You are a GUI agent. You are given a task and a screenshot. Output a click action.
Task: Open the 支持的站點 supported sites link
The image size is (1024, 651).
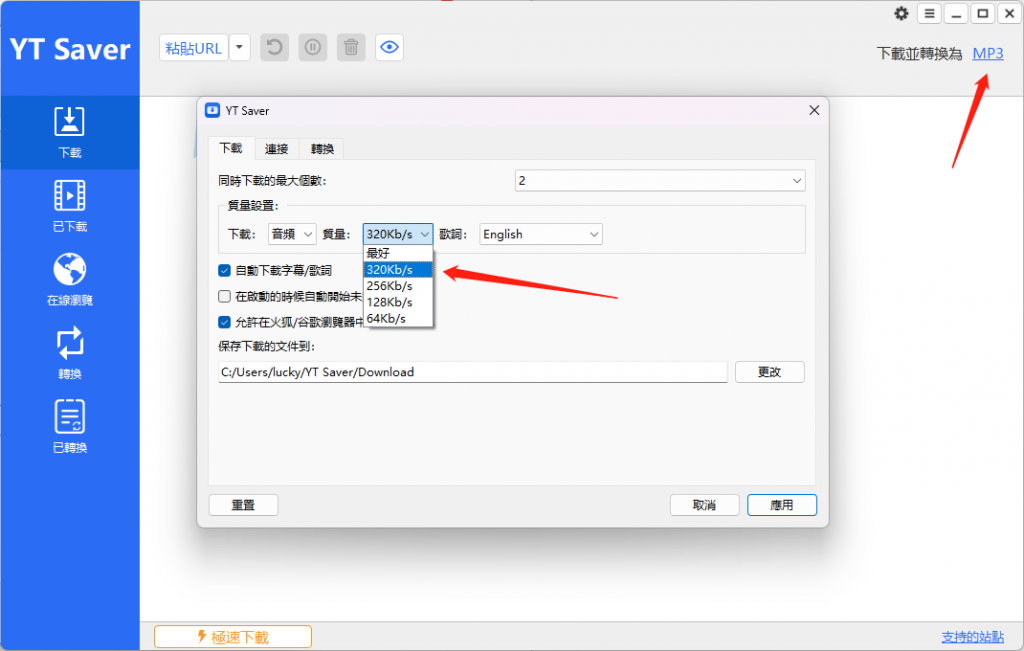[972, 637]
